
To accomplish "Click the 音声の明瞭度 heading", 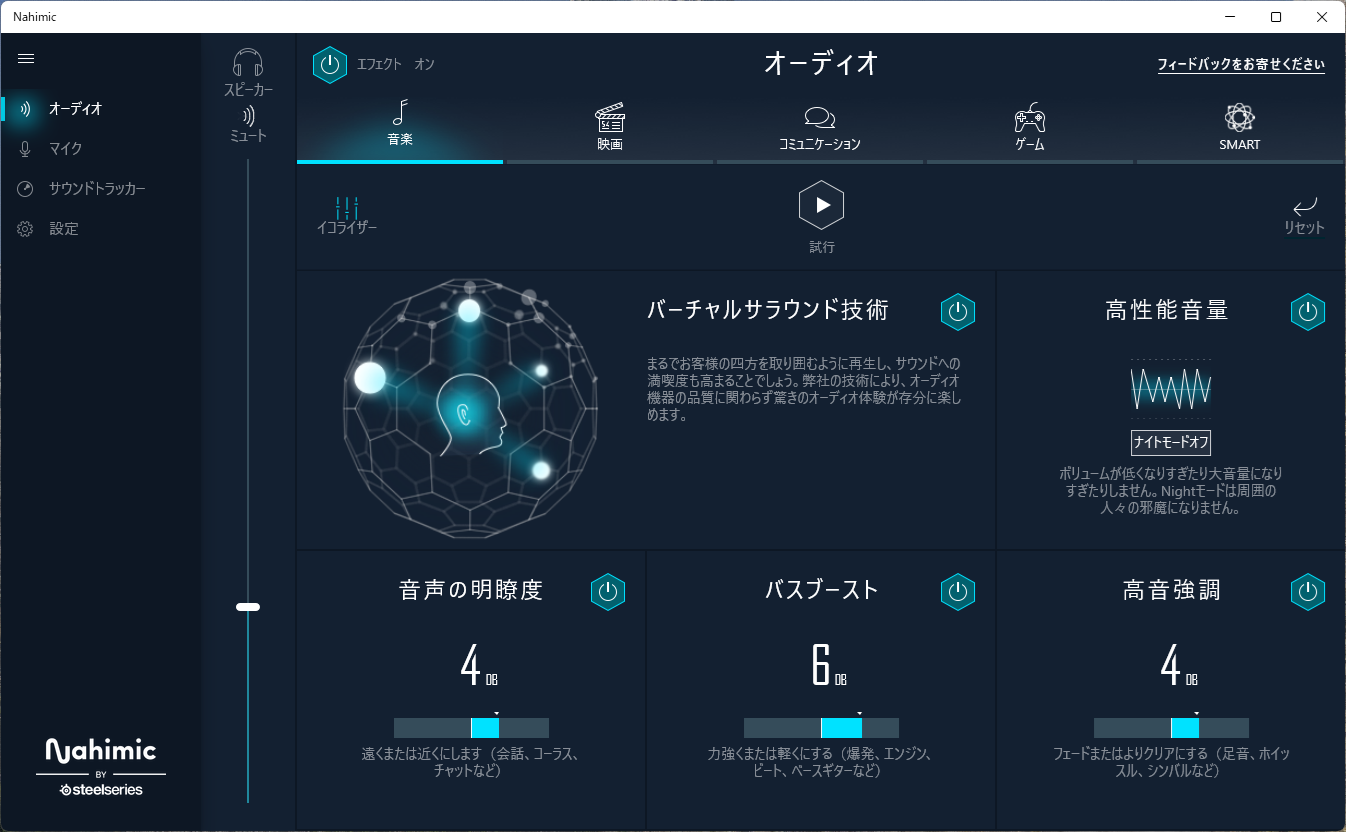I will coord(471,591).
